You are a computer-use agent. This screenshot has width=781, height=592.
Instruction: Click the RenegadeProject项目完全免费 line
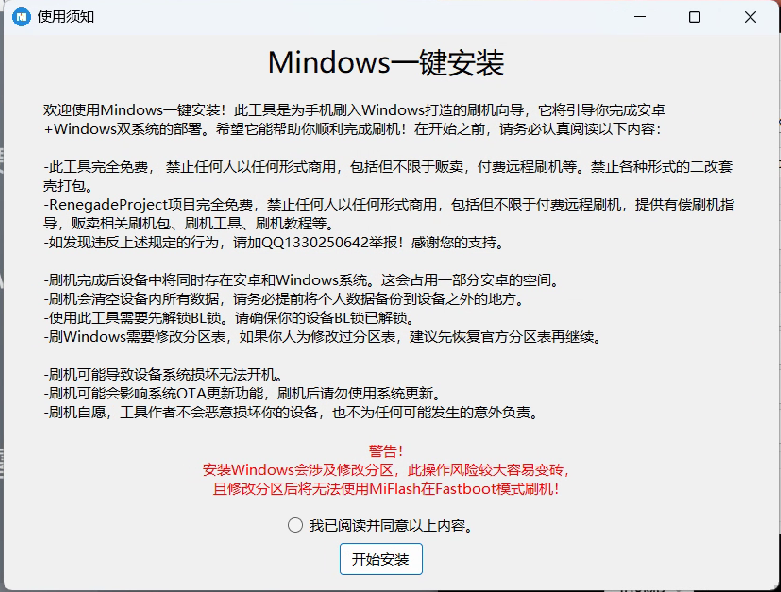390,204
